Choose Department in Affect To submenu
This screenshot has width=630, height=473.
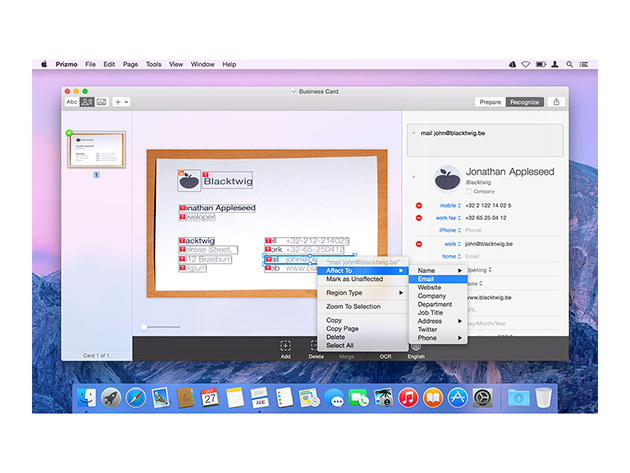pyautogui.click(x=438, y=304)
